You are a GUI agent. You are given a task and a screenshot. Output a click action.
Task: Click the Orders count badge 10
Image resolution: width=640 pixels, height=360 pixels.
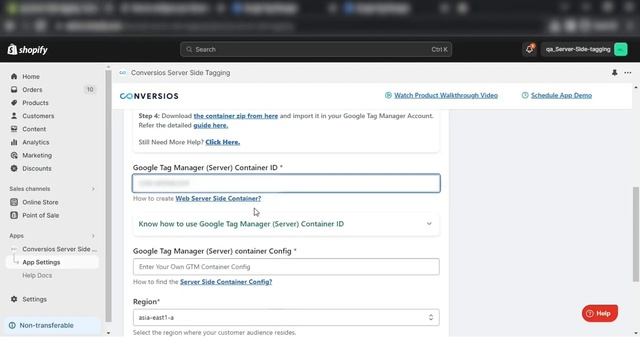point(90,89)
